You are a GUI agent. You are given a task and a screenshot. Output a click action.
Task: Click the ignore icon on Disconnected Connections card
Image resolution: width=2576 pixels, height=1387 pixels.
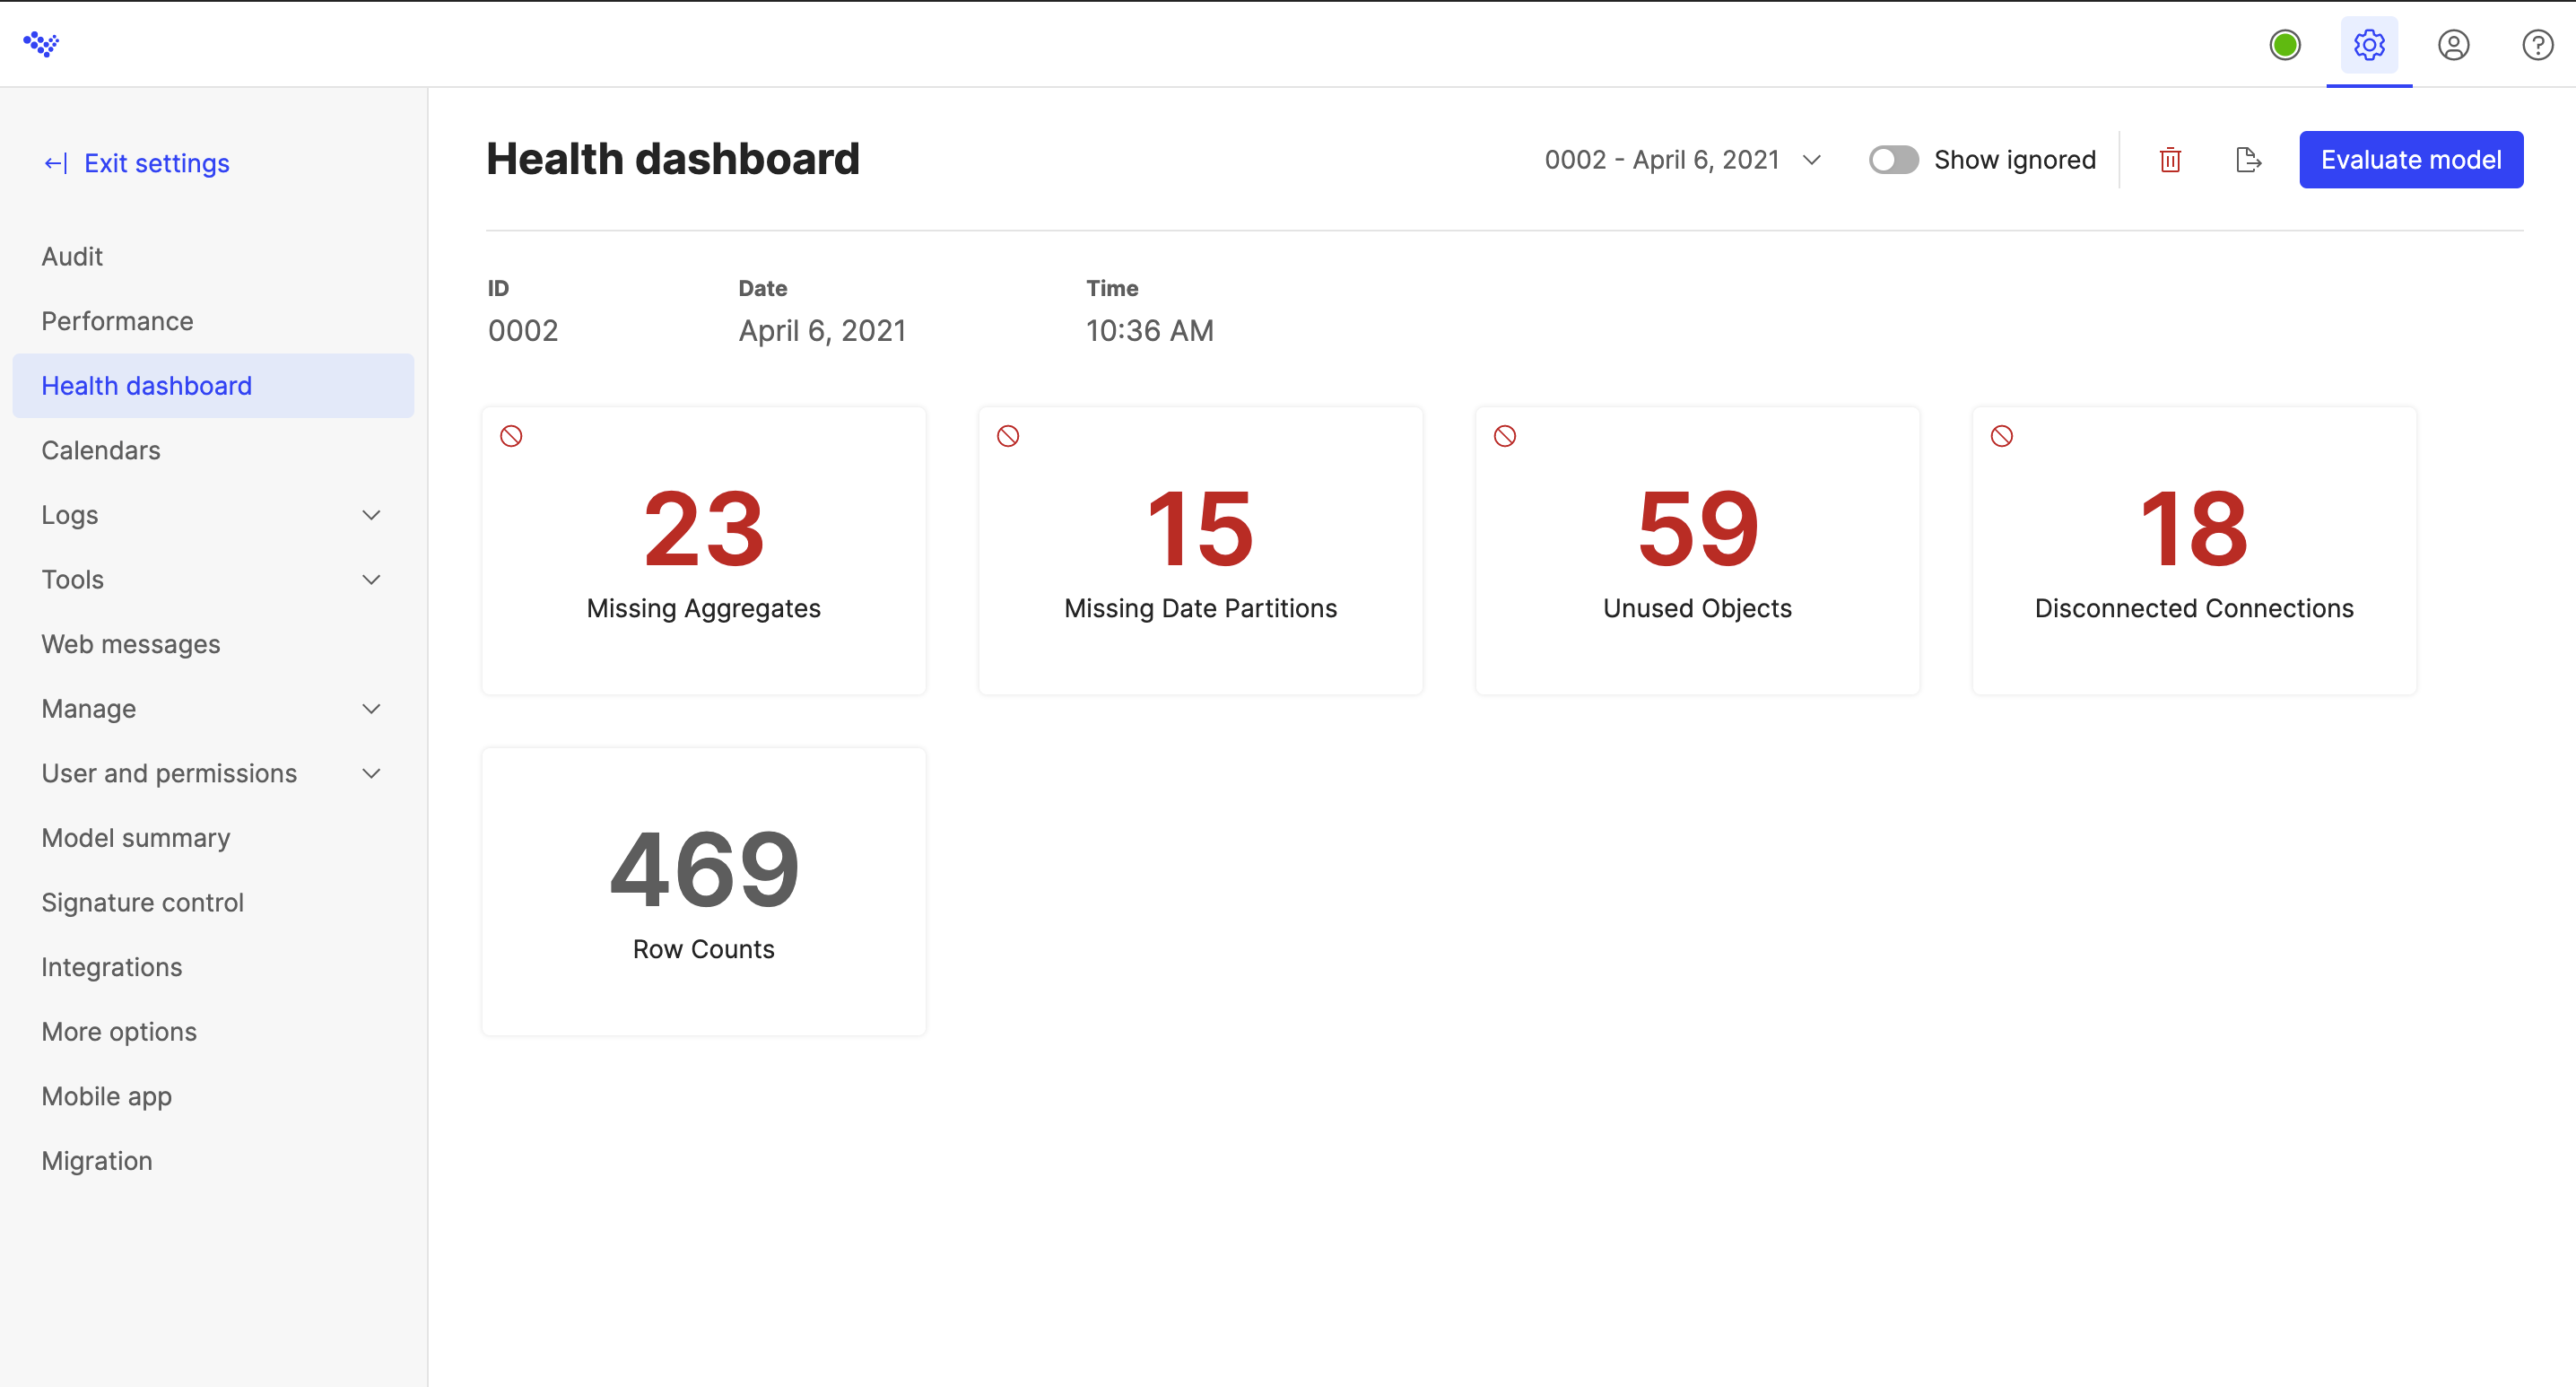(2001, 435)
